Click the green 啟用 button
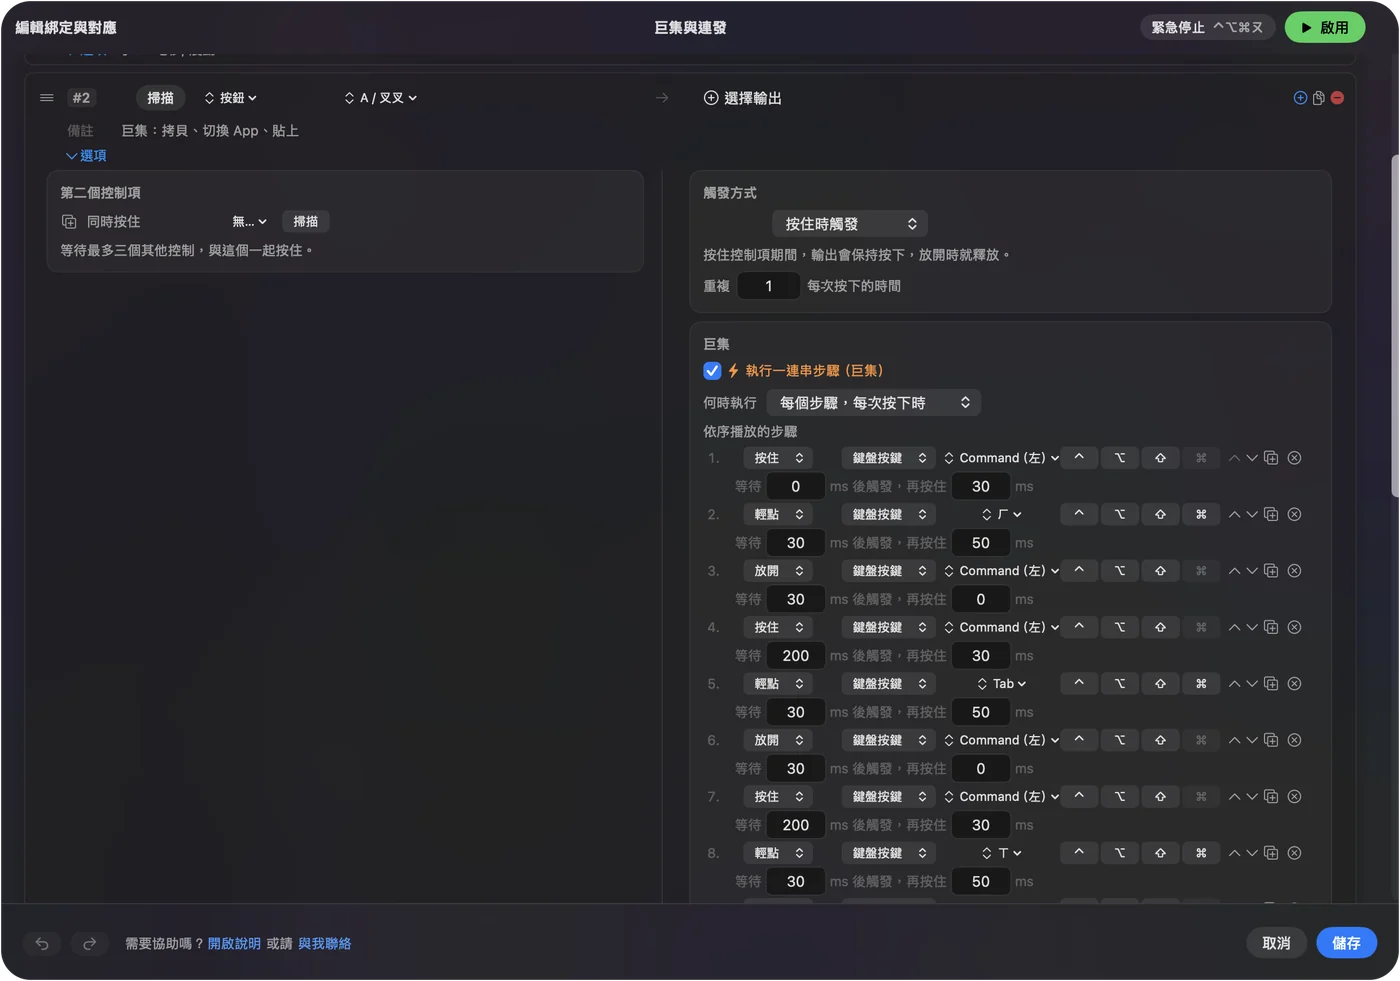 [1325, 28]
